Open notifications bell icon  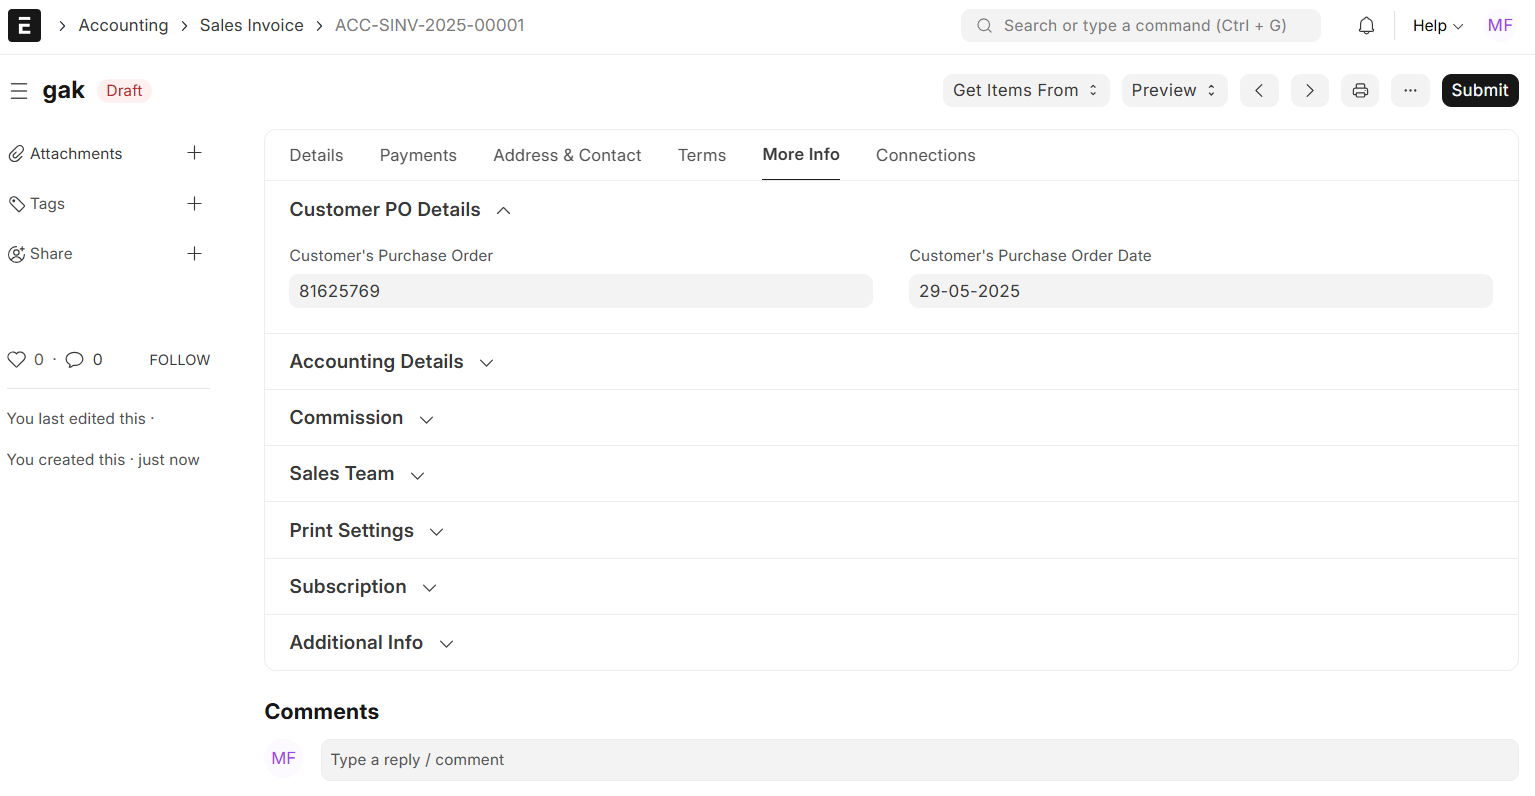tap(1366, 26)
